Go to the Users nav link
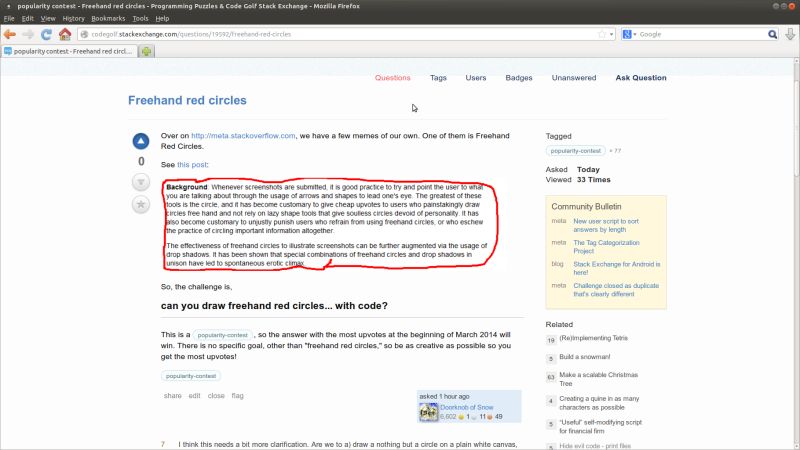The height and width of the screenshot is (450, 800). pos(476,78)
